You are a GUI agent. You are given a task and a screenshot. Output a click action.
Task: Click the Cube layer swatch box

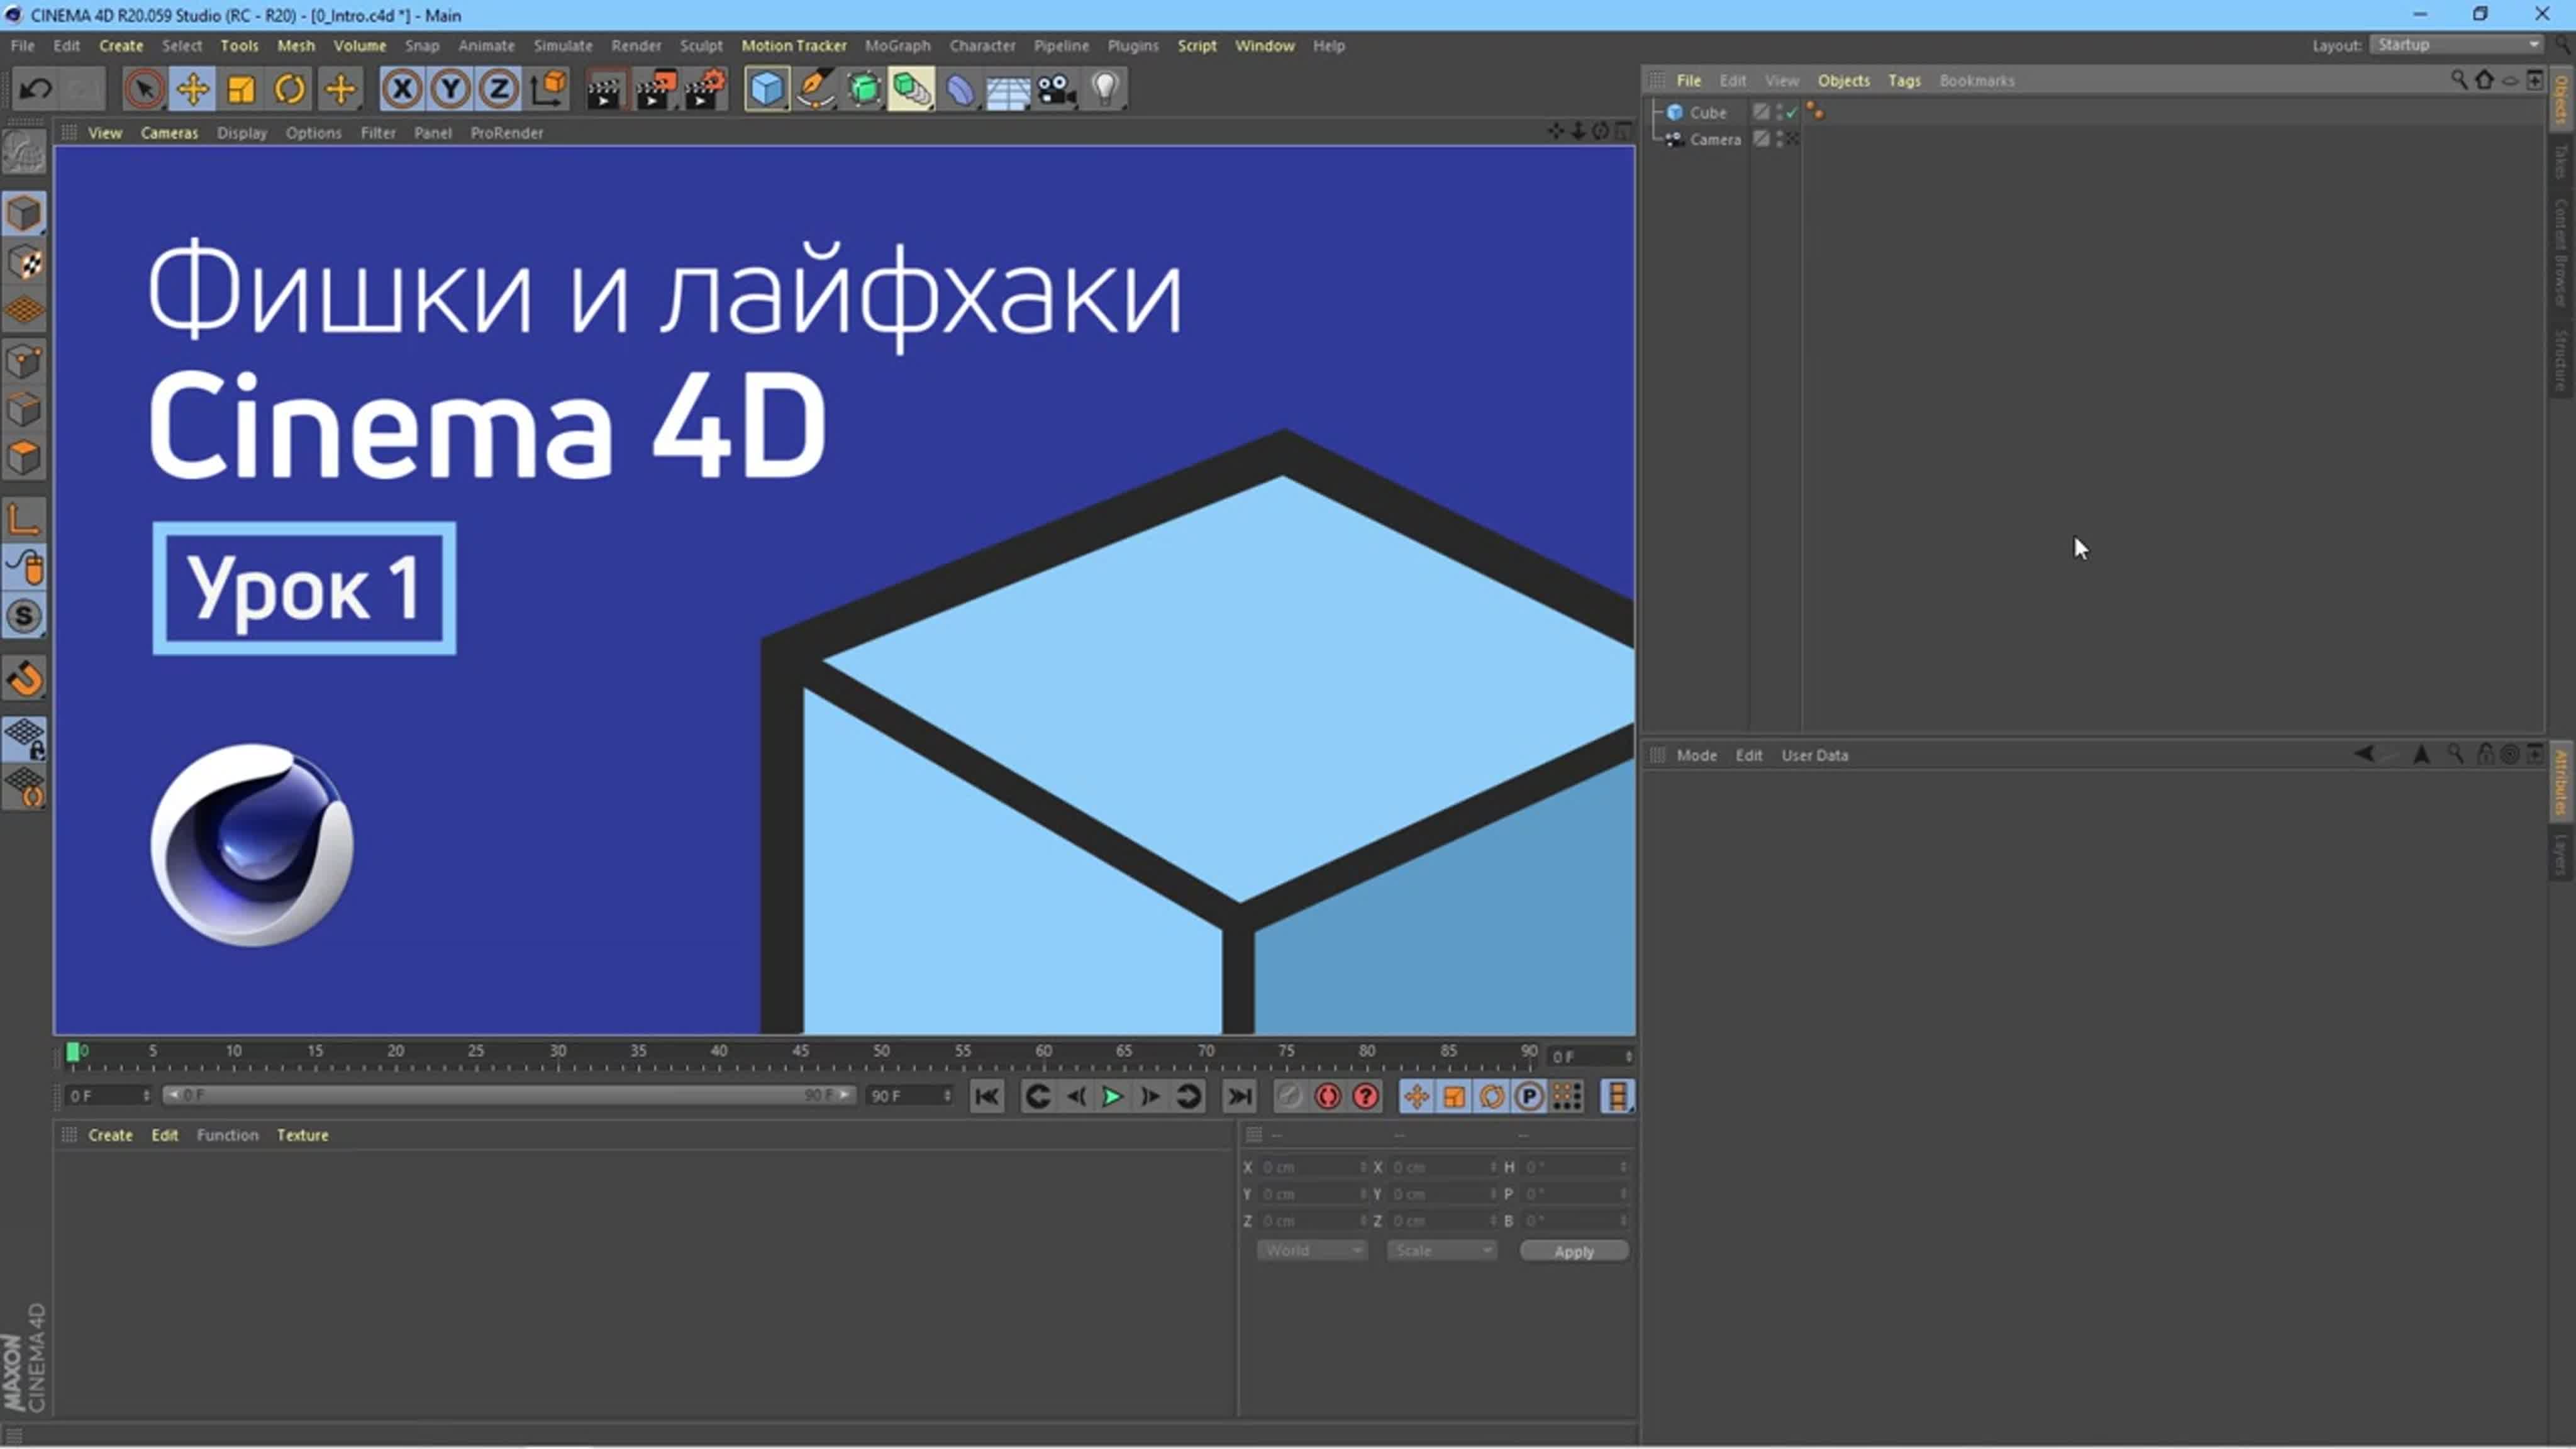(x=1762, y=113)
